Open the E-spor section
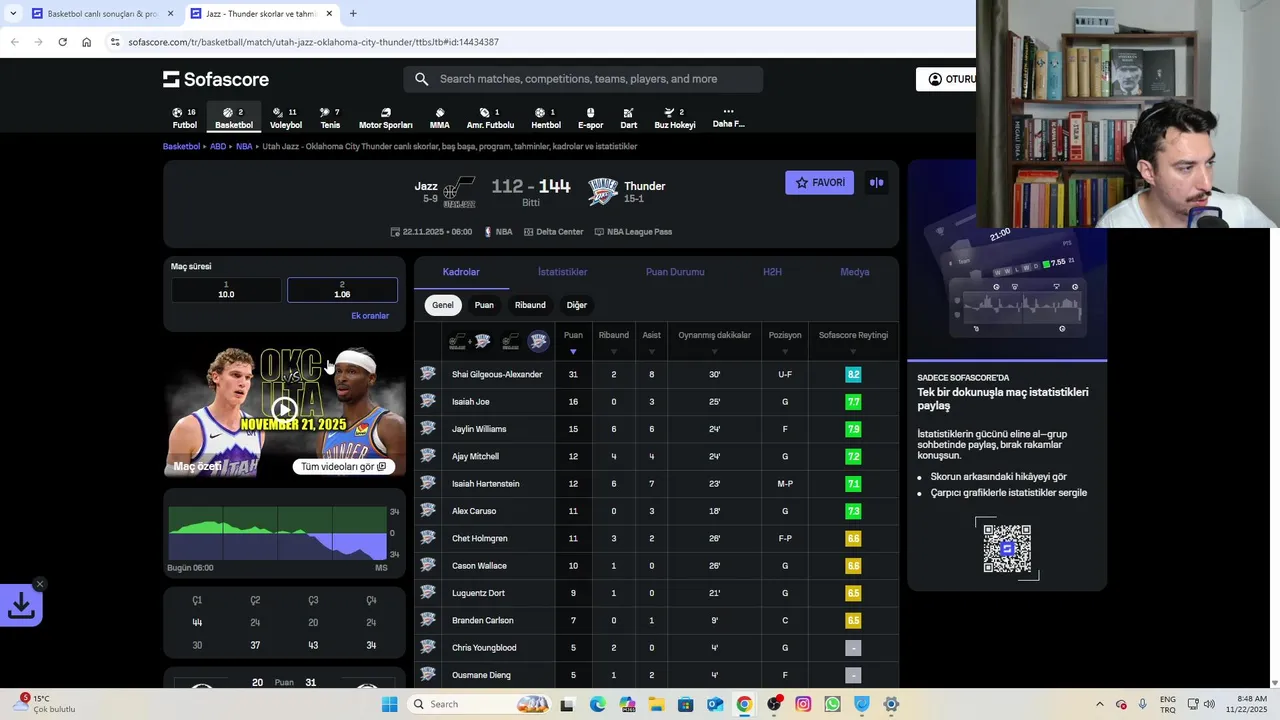The image size is (1280, 720). 590,118
